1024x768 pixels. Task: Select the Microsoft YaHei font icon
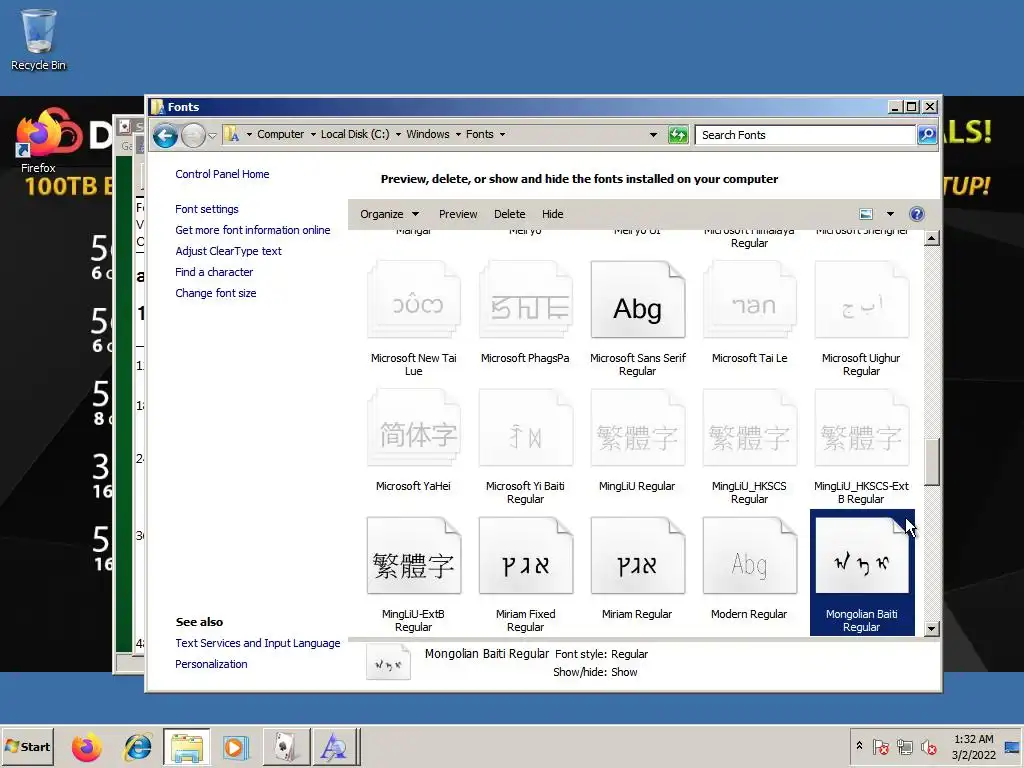coord(413,428)
